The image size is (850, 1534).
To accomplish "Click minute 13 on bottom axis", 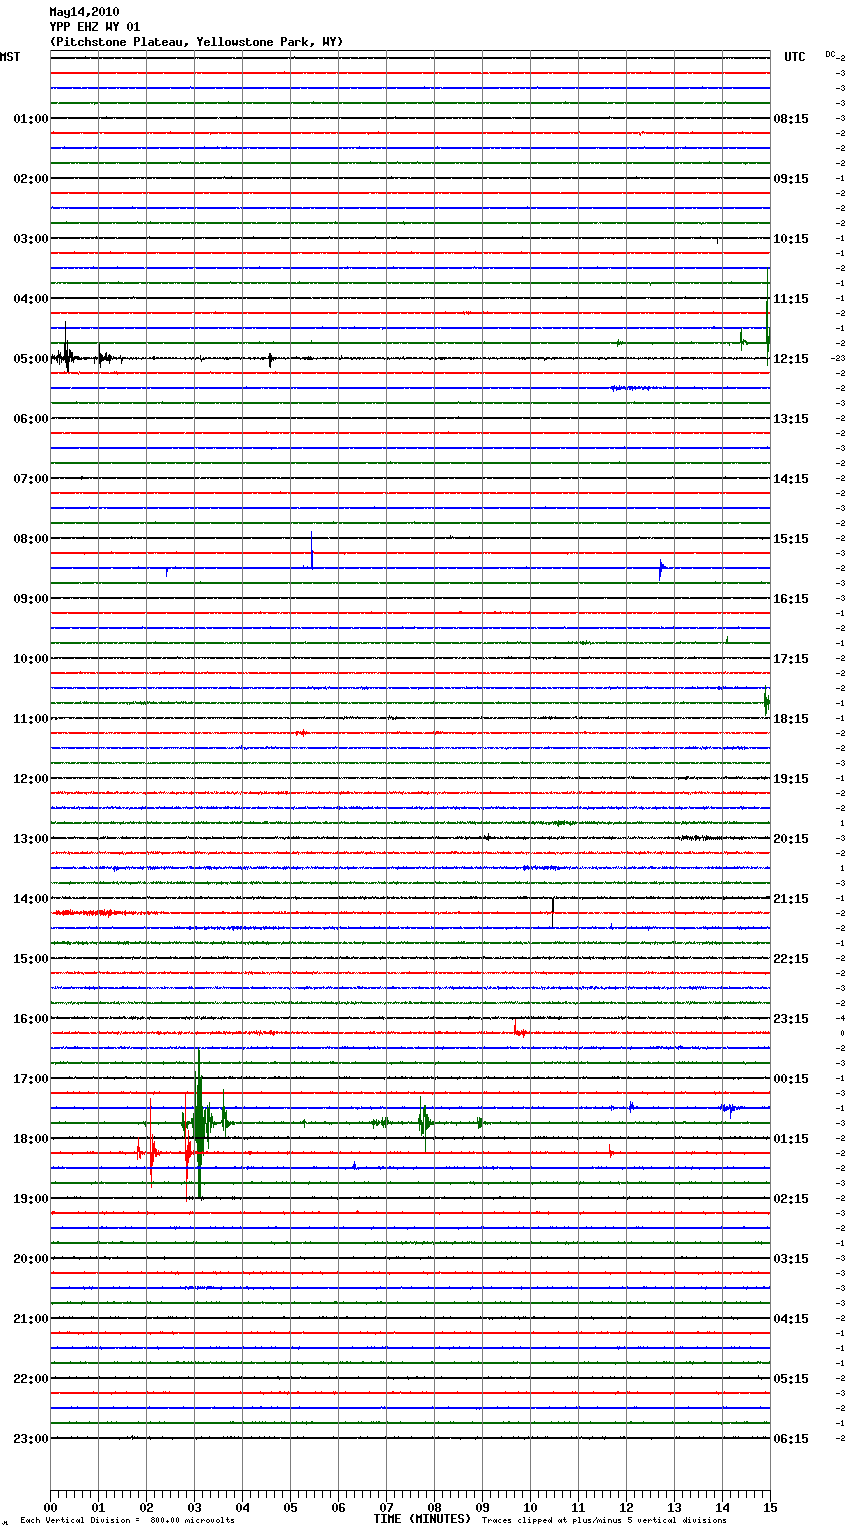I will (x=674, y=1507).
